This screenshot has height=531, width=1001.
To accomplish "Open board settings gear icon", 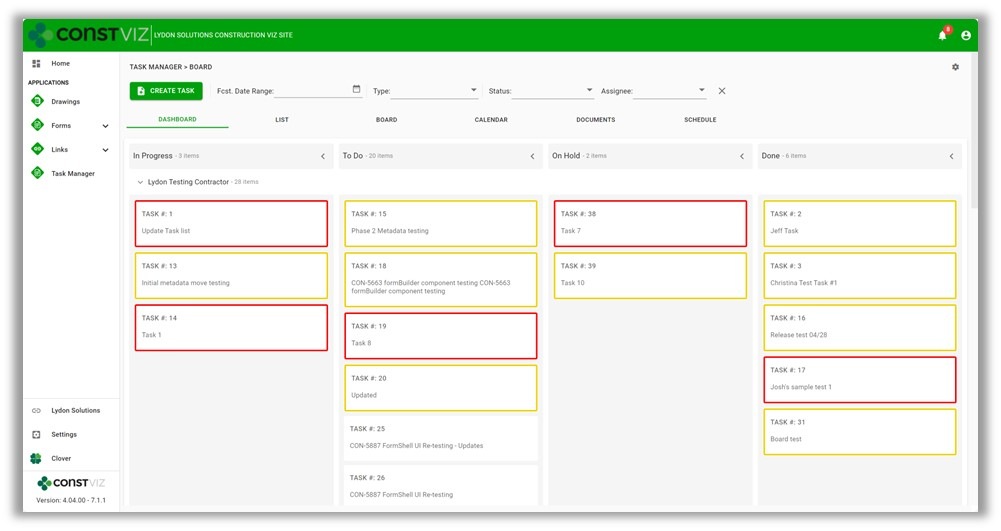I will 955,67.
